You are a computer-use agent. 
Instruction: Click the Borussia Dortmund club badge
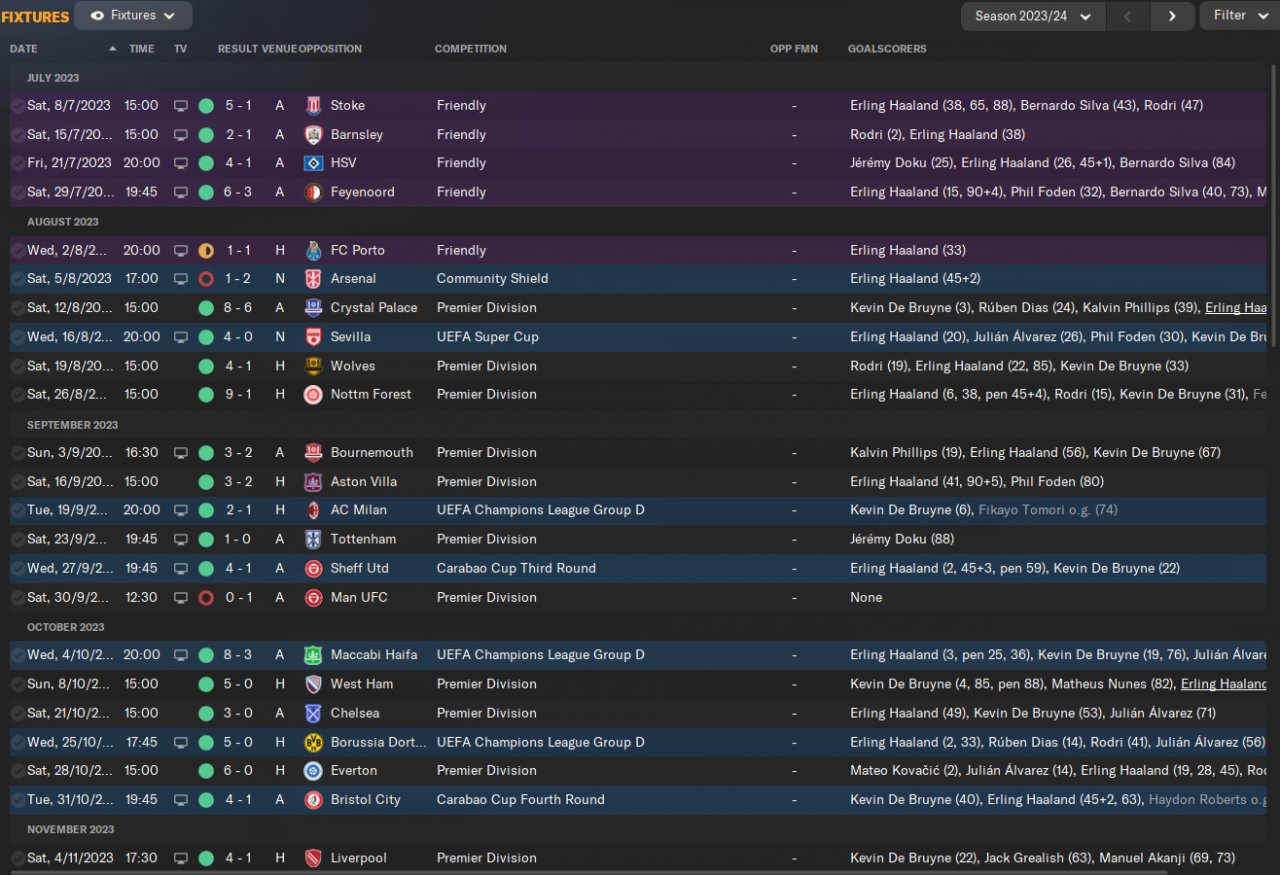tap(313, 742)
